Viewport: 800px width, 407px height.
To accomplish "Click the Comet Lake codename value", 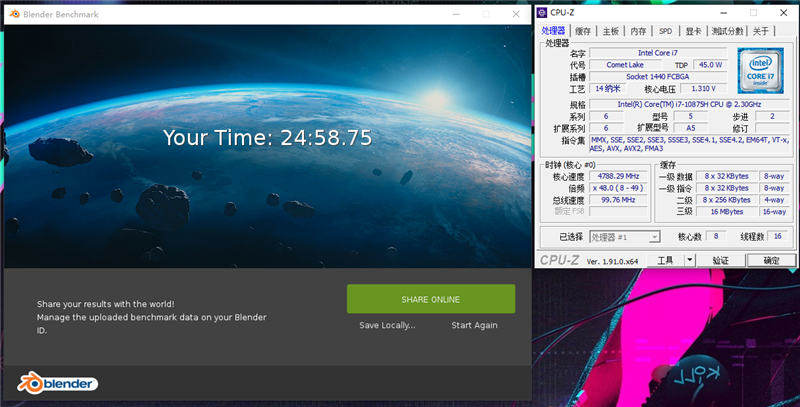I will (625, 65).
